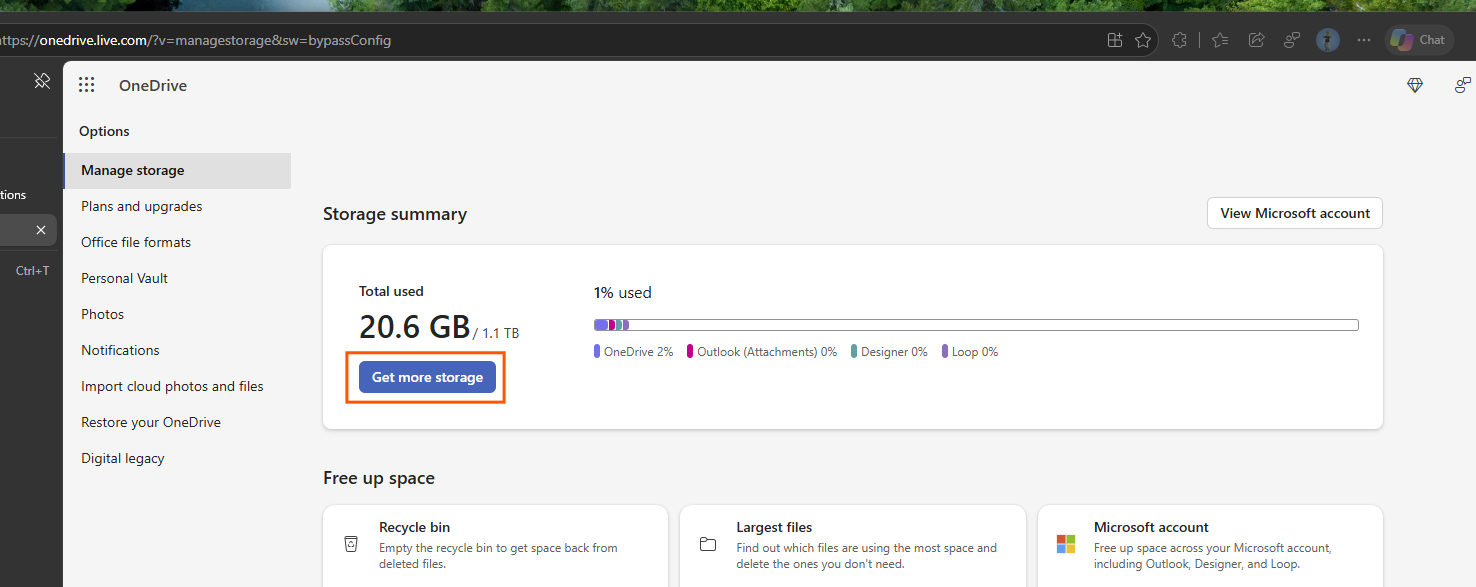Click the Outlook (Attachments) 0% legend swatch

690,352
